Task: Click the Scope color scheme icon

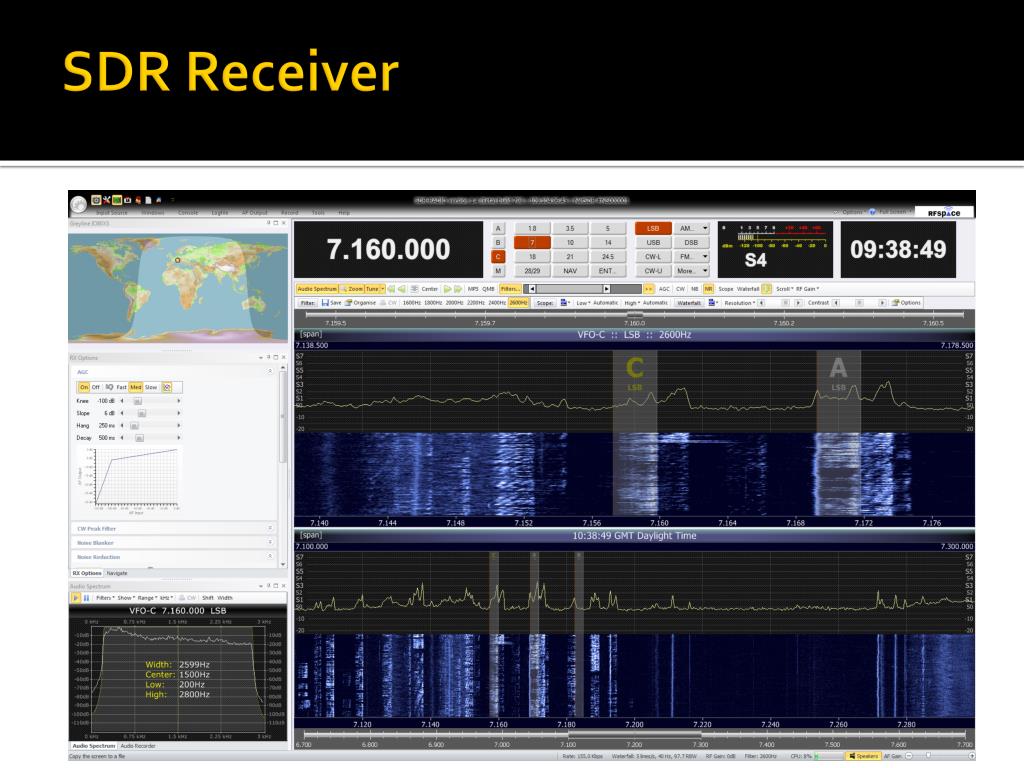Action: coord(564,303)
